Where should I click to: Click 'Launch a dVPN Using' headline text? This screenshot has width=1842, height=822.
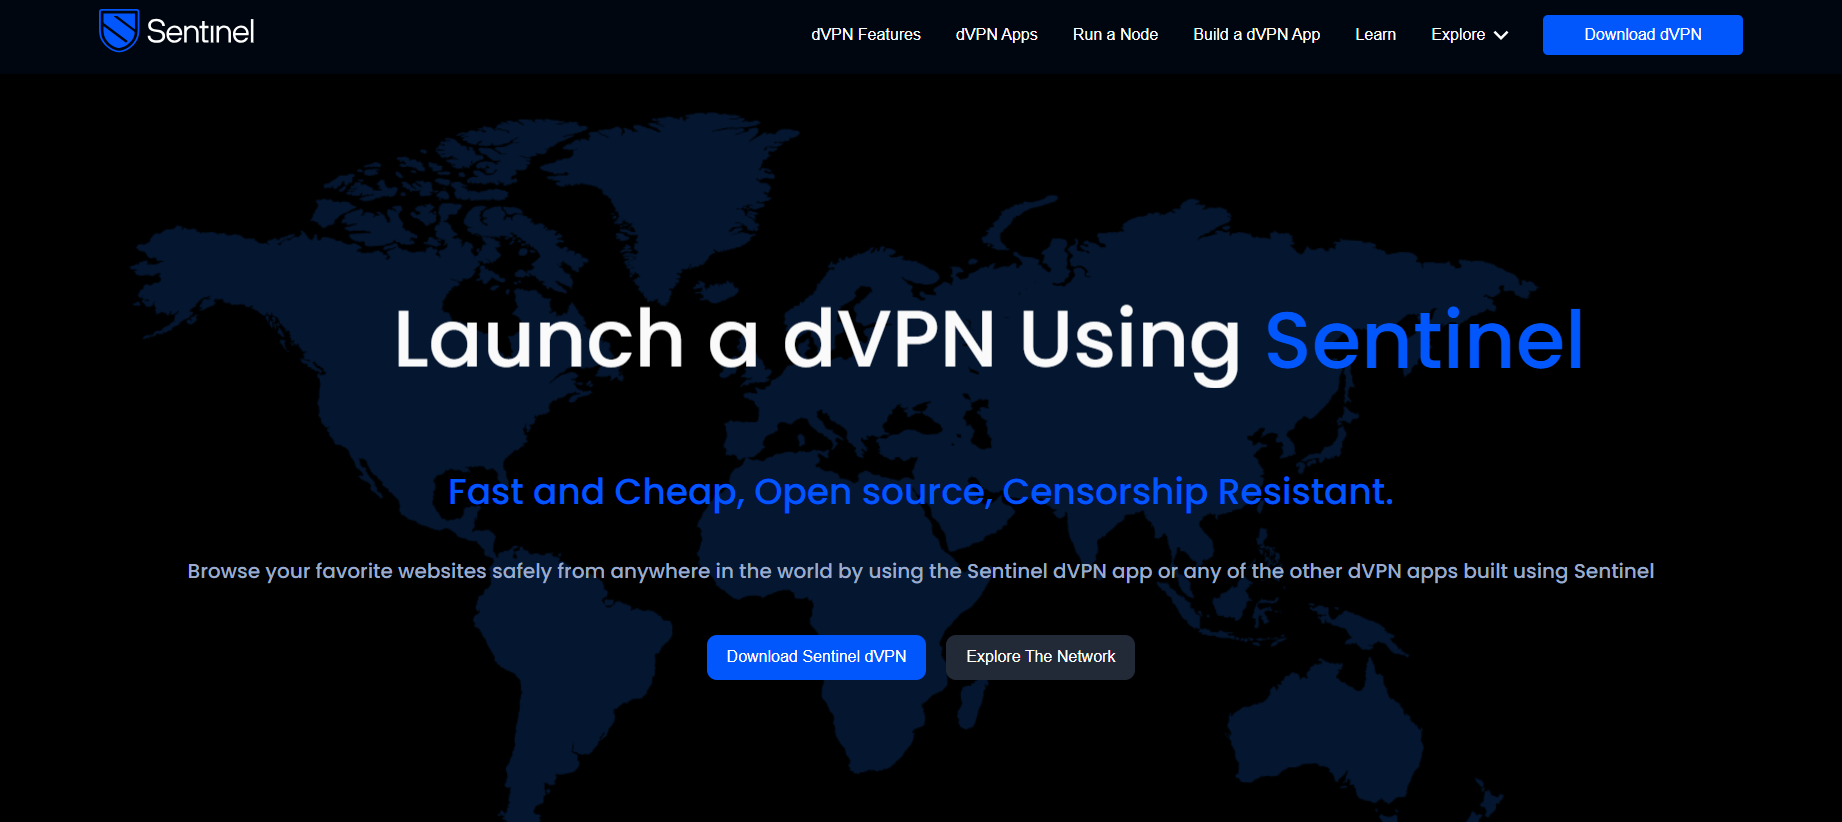[818, 344]
